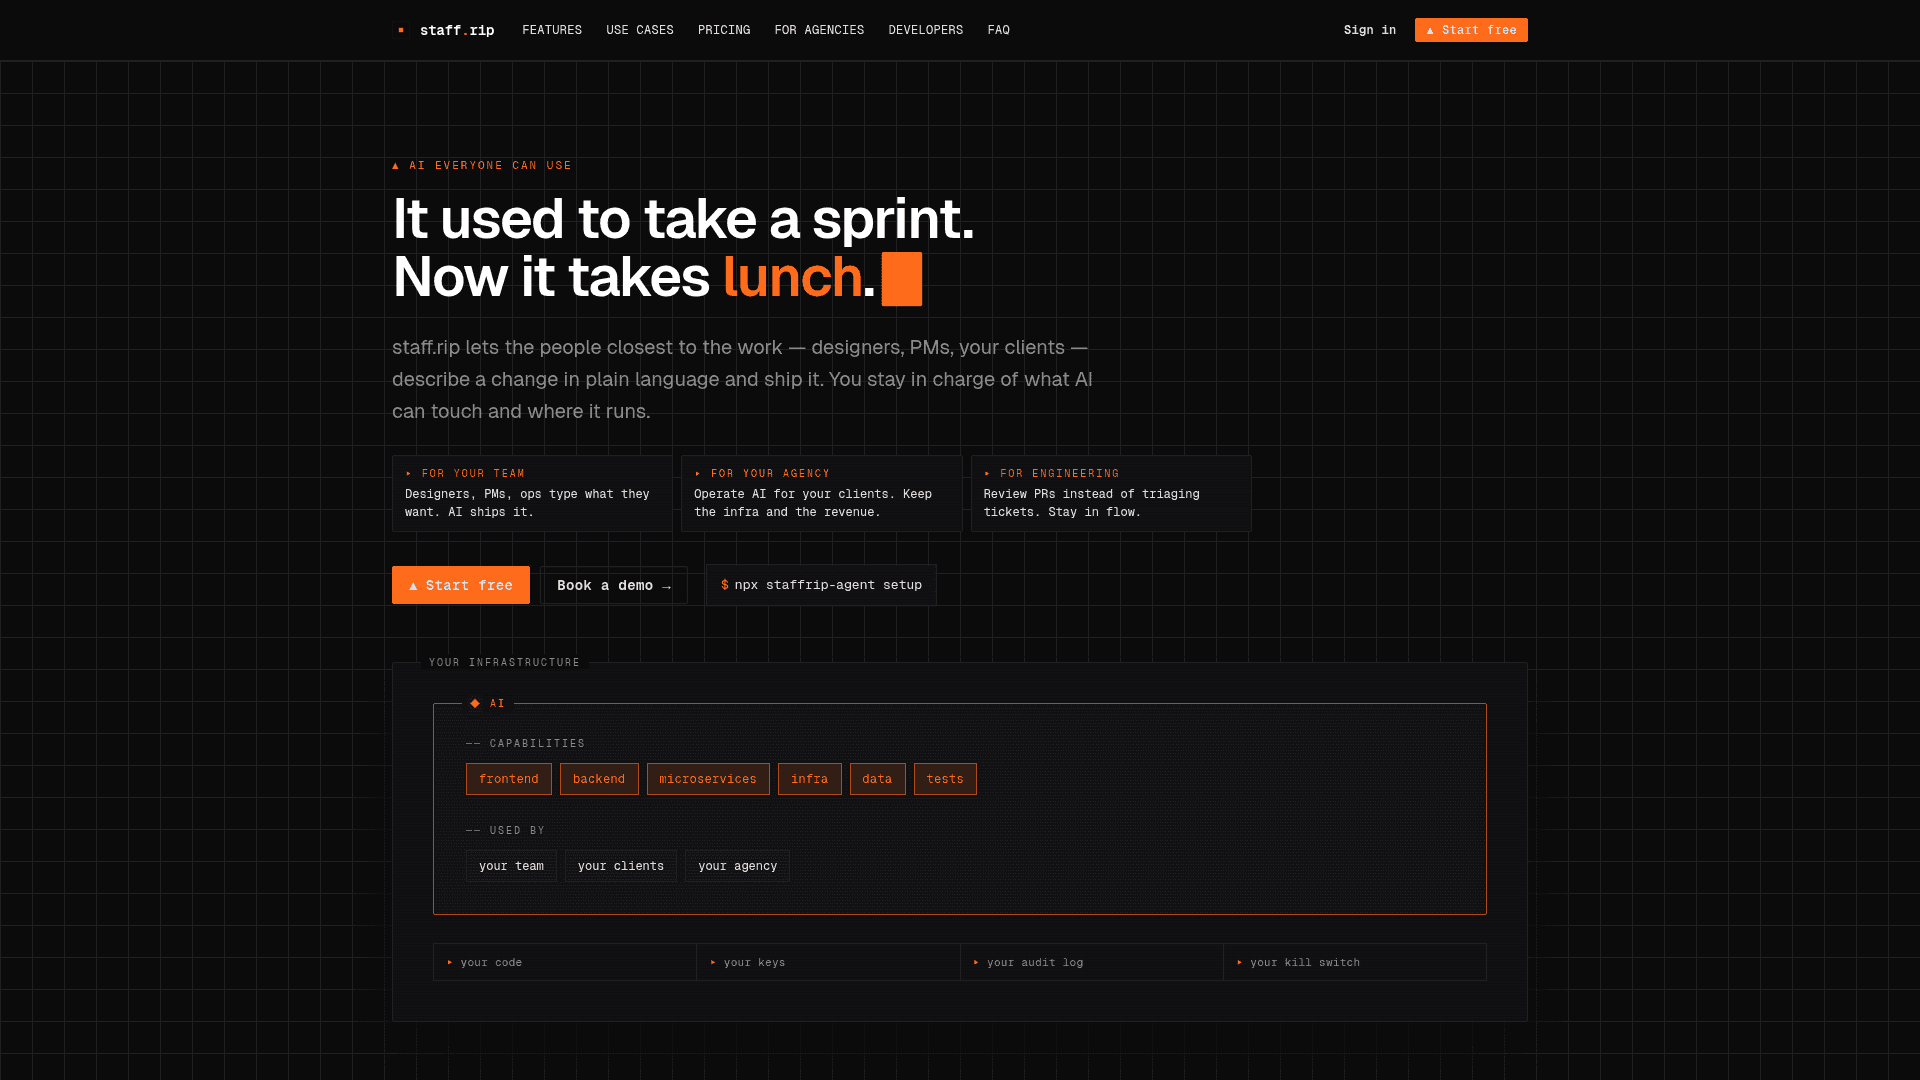
Task: Click the your agency chip
Action: point(738,866)
